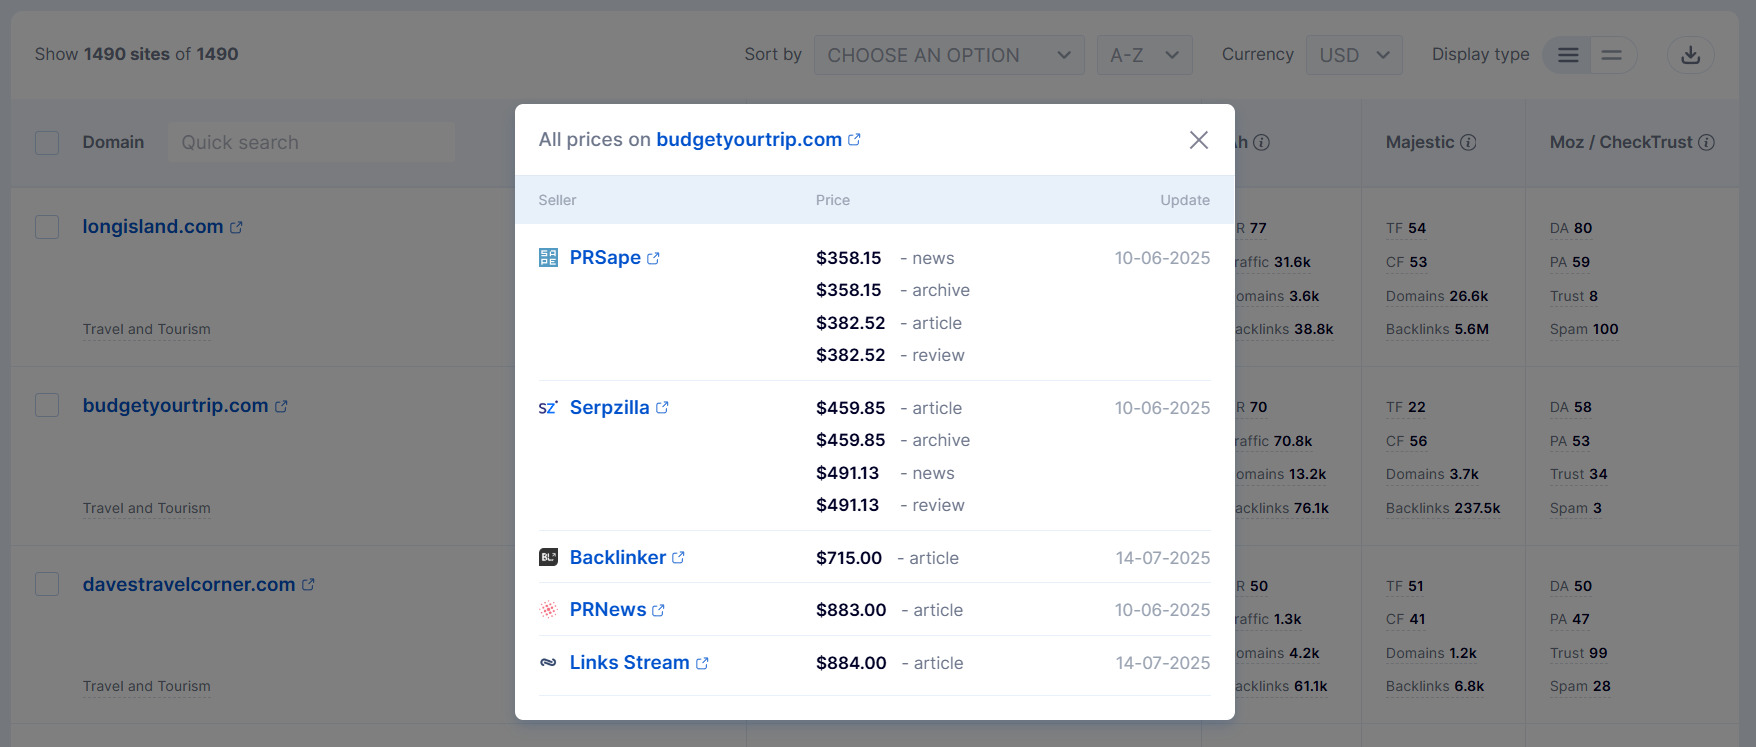Check the longisland.com row checkbox
Screen dimensions: 1756x747
click(x=47, y=227)
